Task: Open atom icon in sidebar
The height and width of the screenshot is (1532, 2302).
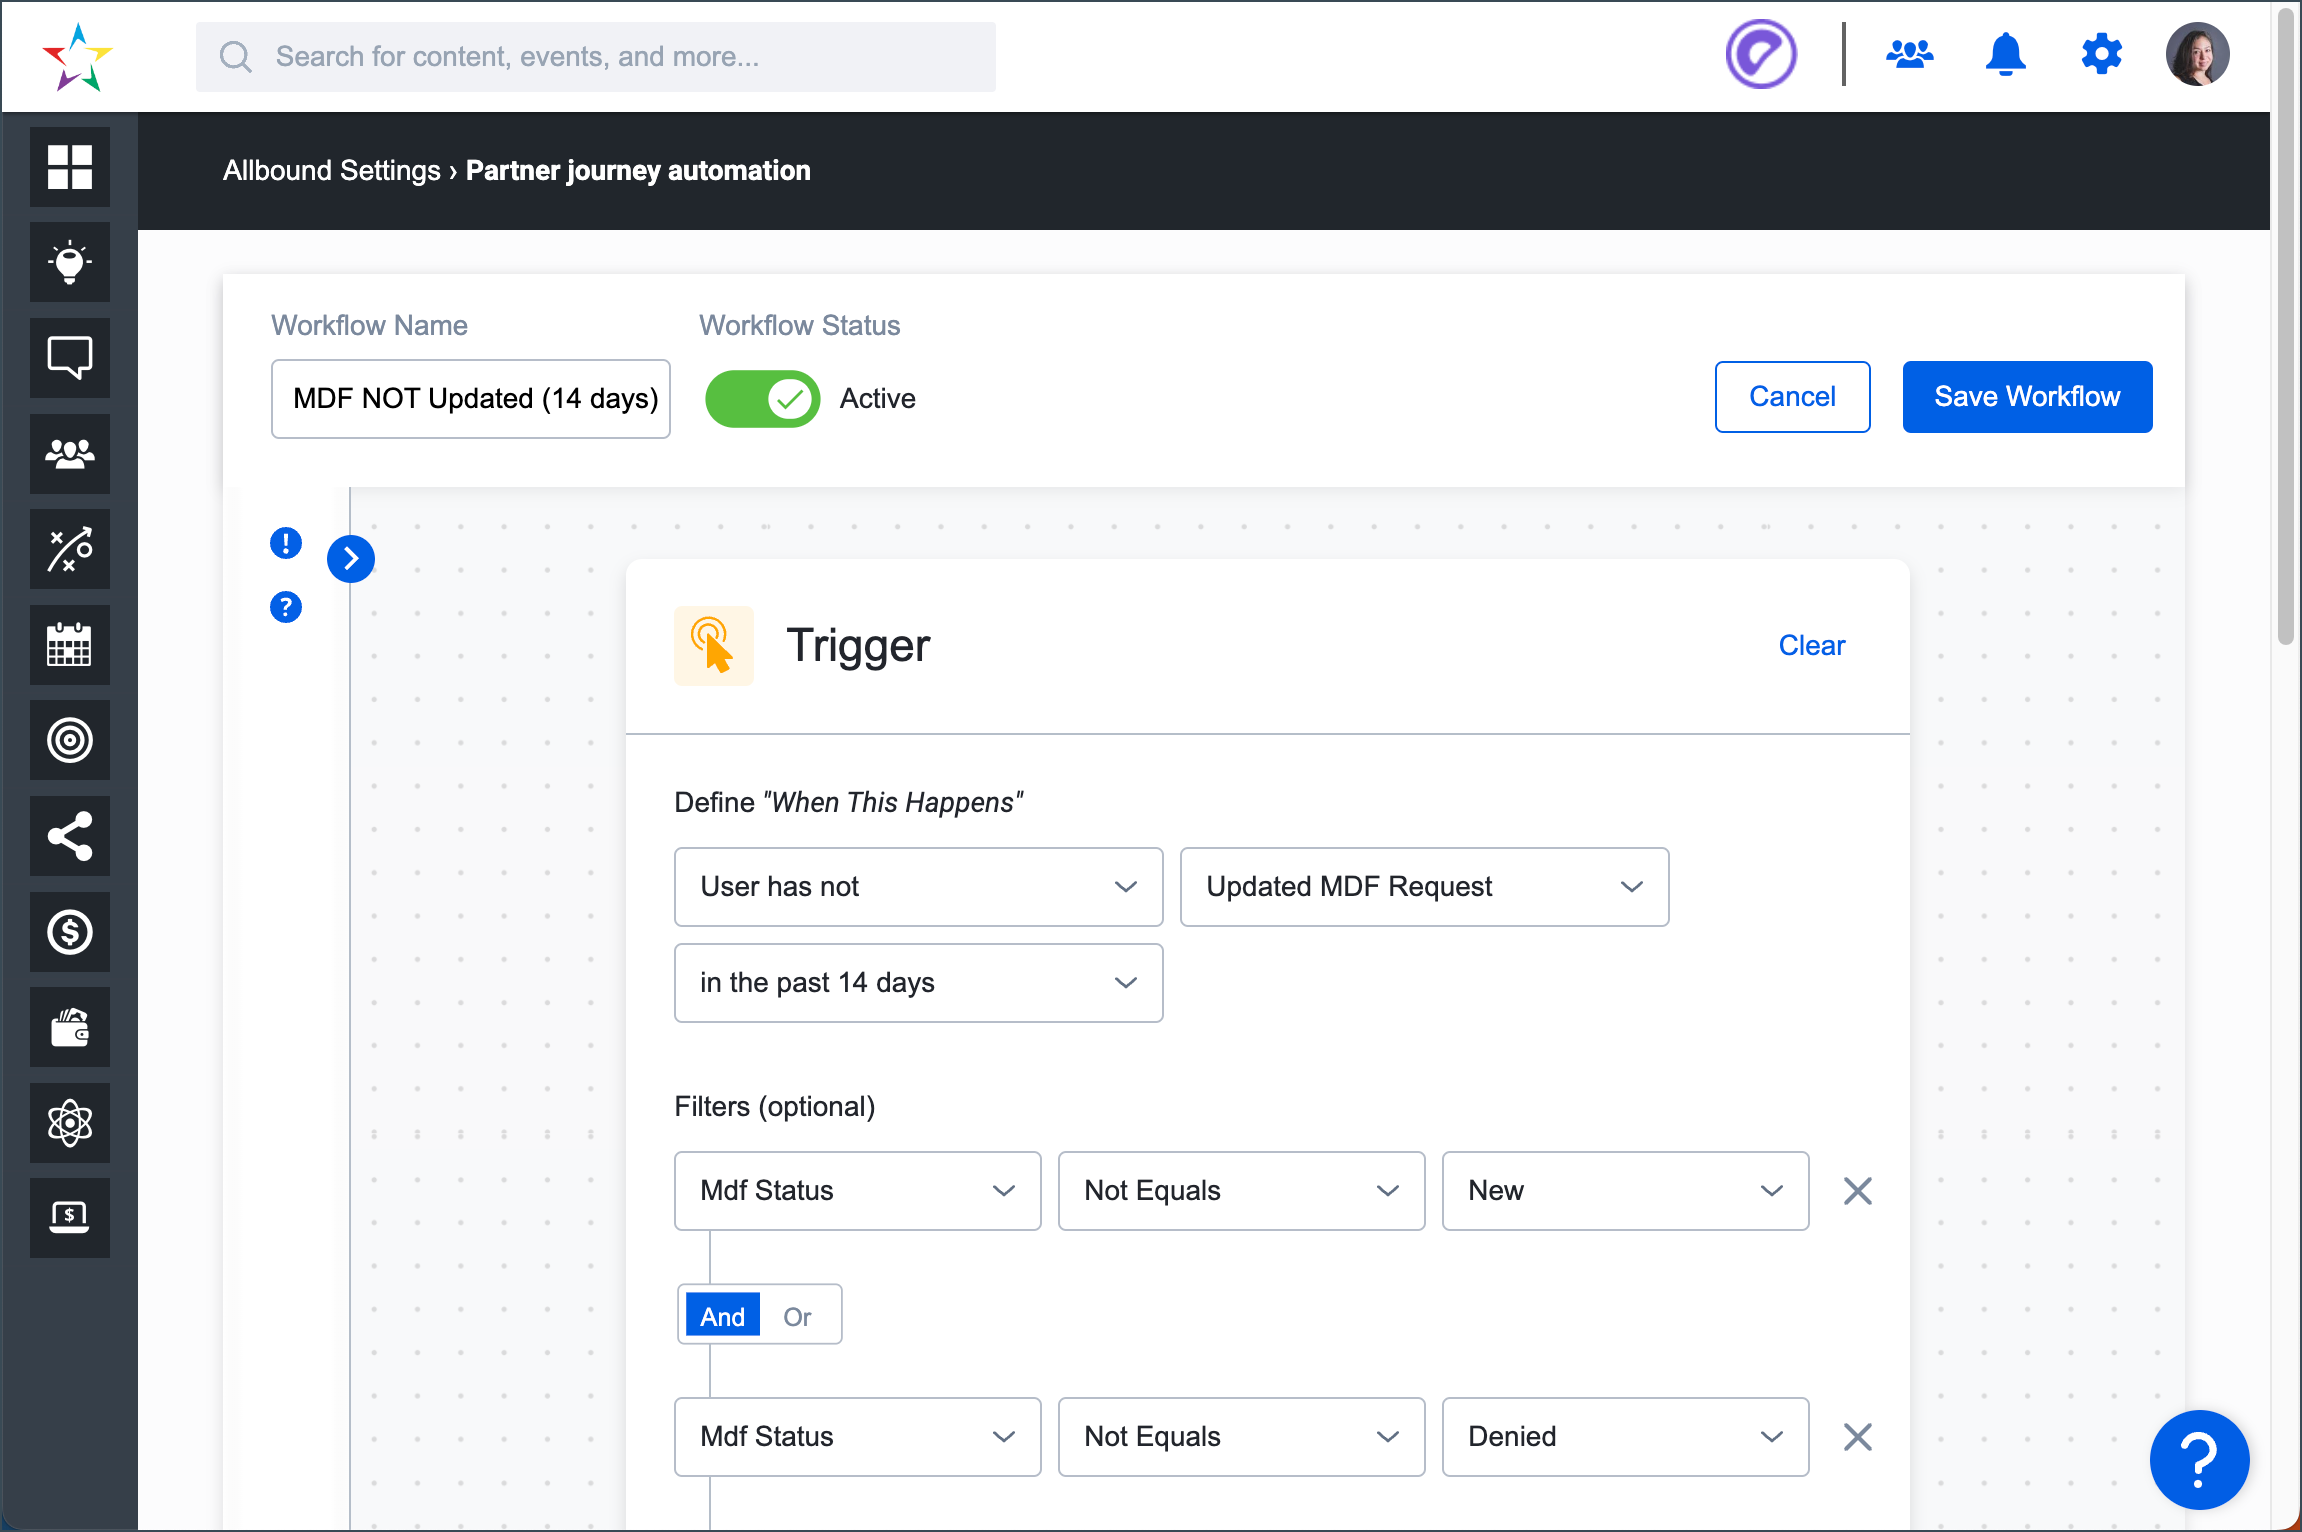Action: pos(70,1123)
